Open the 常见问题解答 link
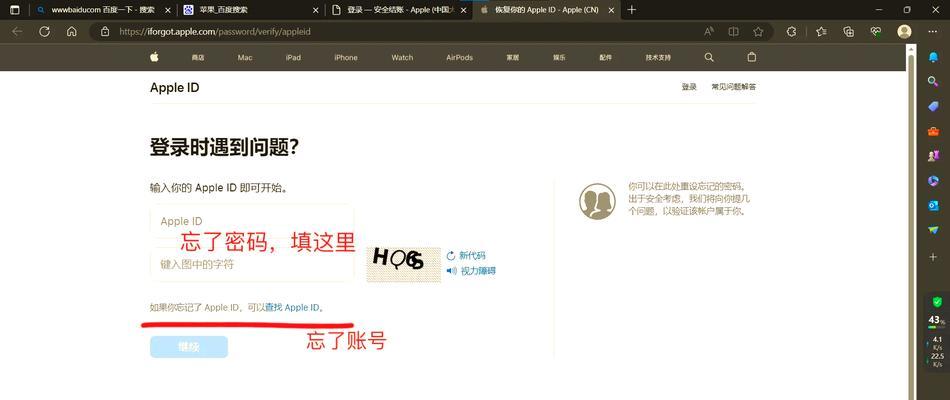Image resolution: width=950 pixels, height=400 pixels. (x=734, y=87)
